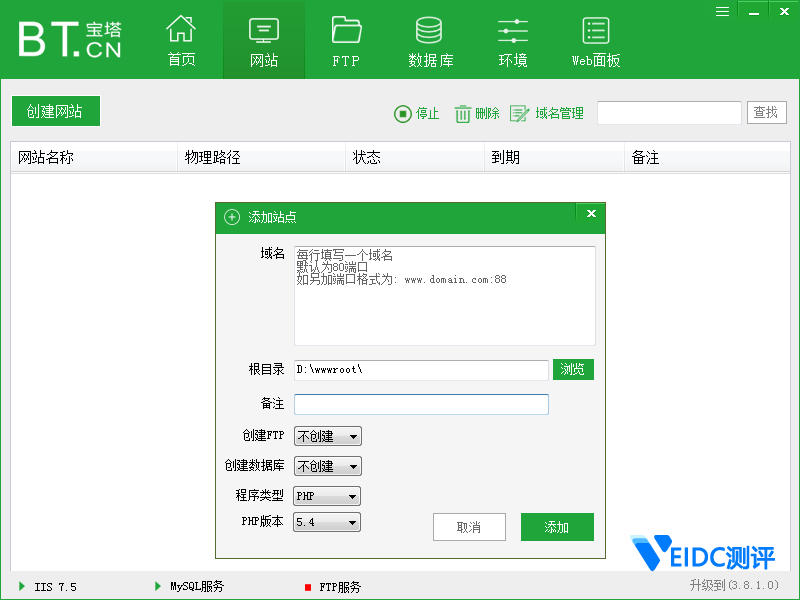Go to the 数据库 database section
800x600 pixels.
[430, 40]
